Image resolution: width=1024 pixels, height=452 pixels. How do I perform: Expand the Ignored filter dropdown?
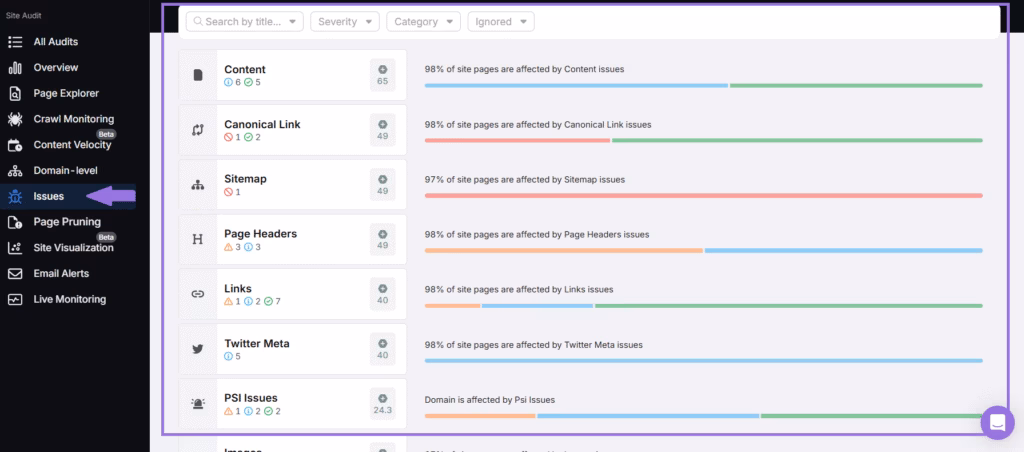[500, 21]
